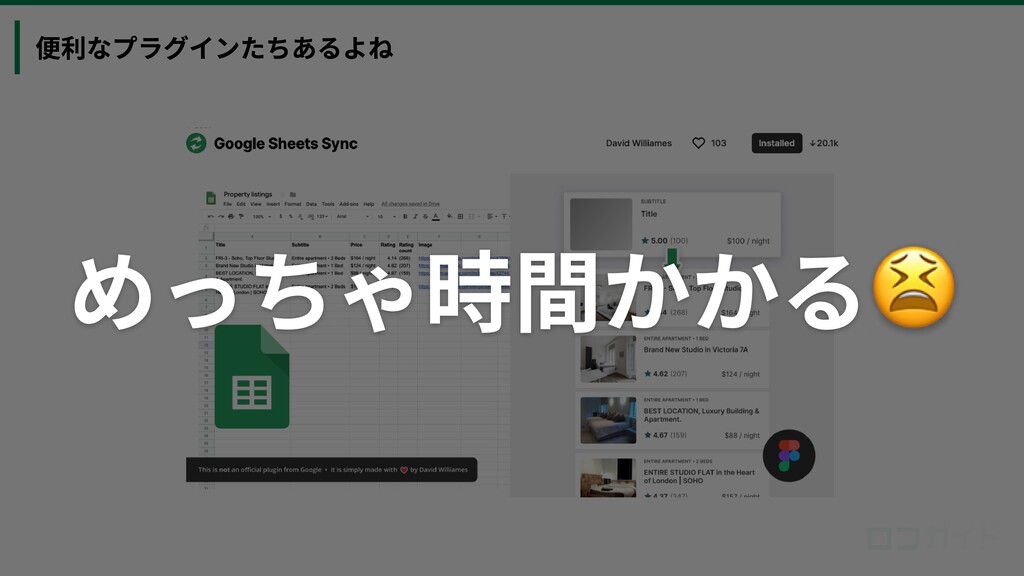Toggle strikethrough formatting in Sheets toolbar
1024x576 pixels.
pyautogui.click(x=425, y=216)
